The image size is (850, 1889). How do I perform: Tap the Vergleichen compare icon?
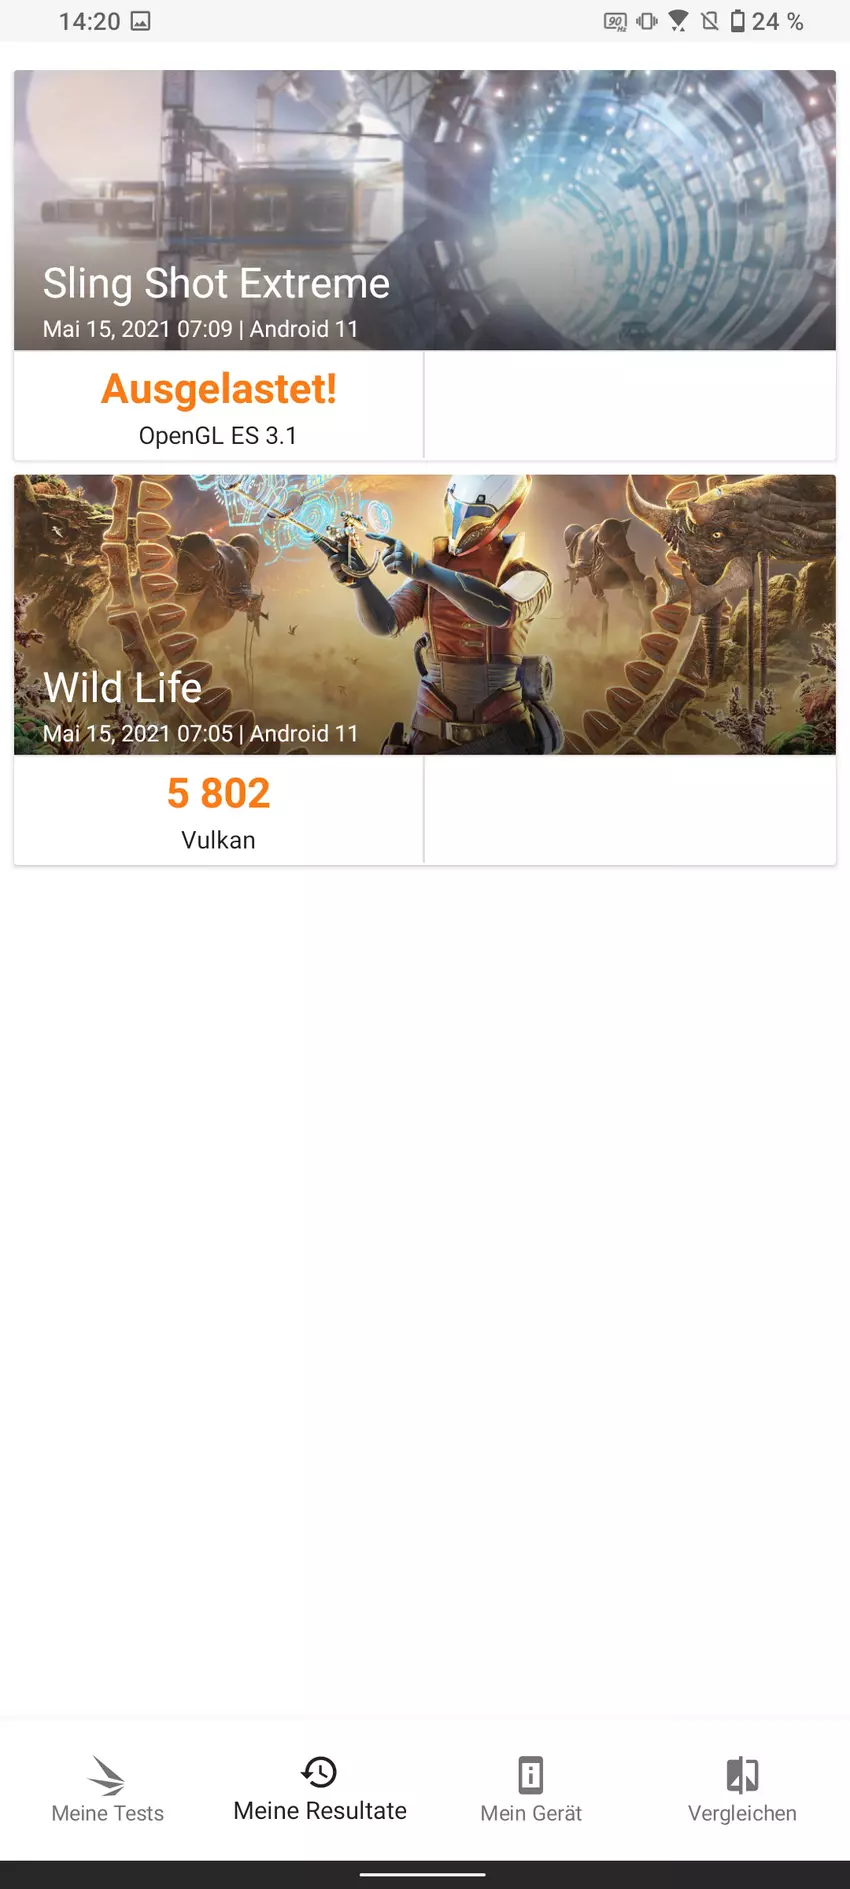click(742, 1775)
